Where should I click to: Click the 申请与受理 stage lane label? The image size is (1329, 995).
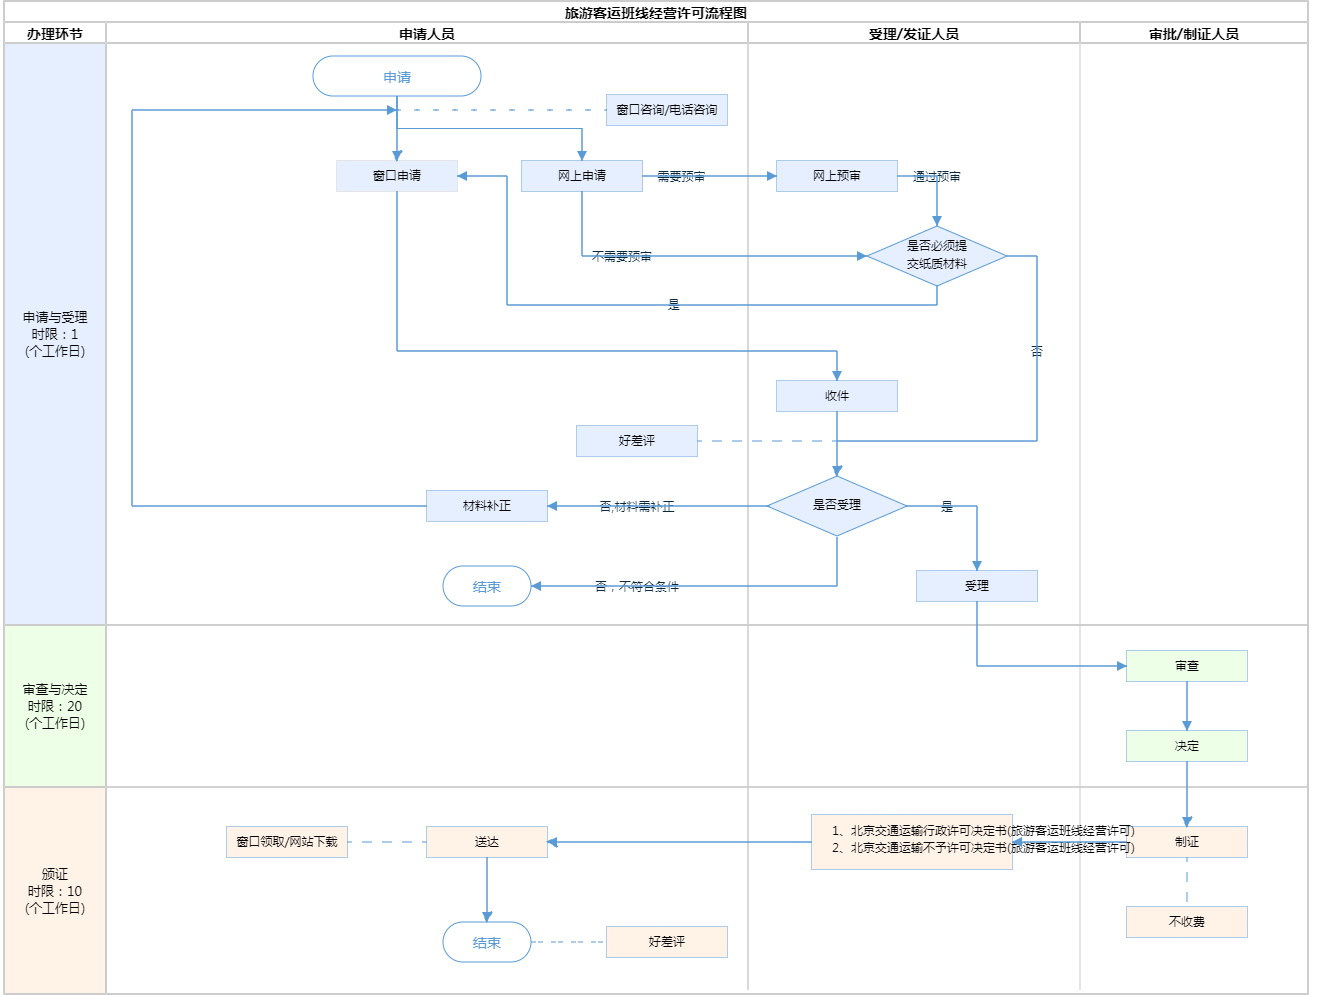[55, 334]
